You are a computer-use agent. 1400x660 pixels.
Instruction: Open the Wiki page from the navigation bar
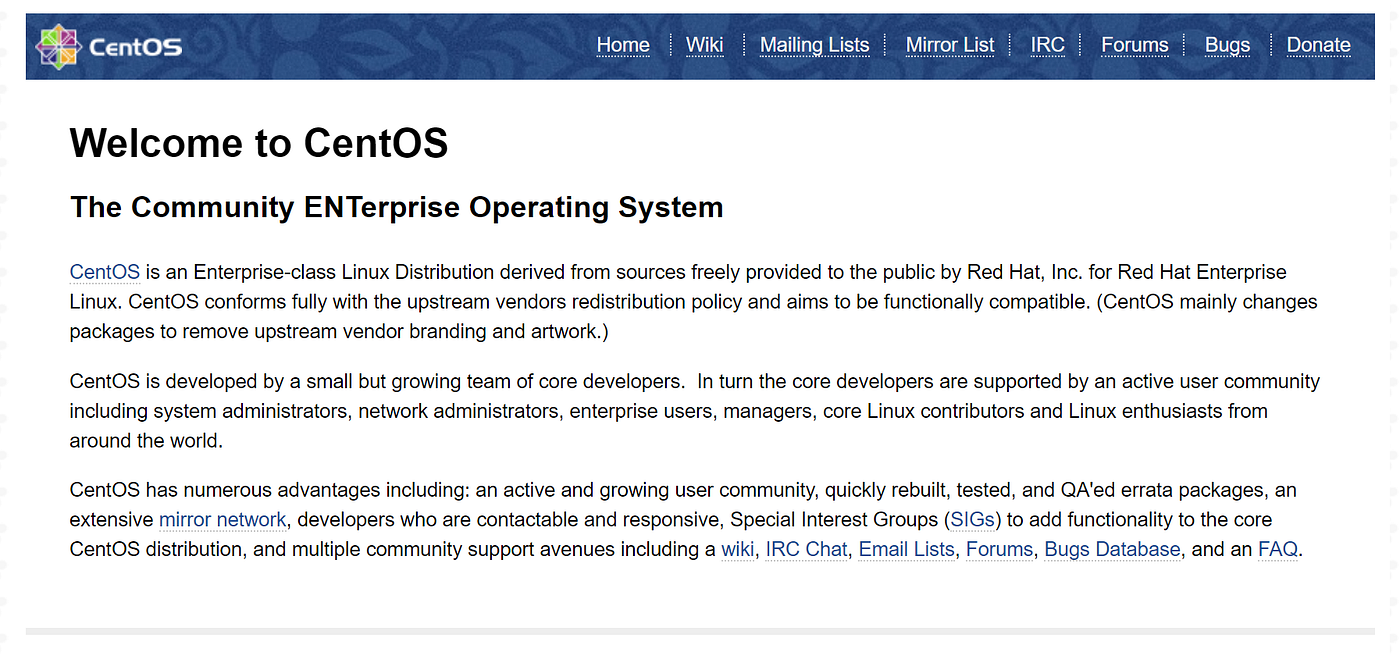704,45
